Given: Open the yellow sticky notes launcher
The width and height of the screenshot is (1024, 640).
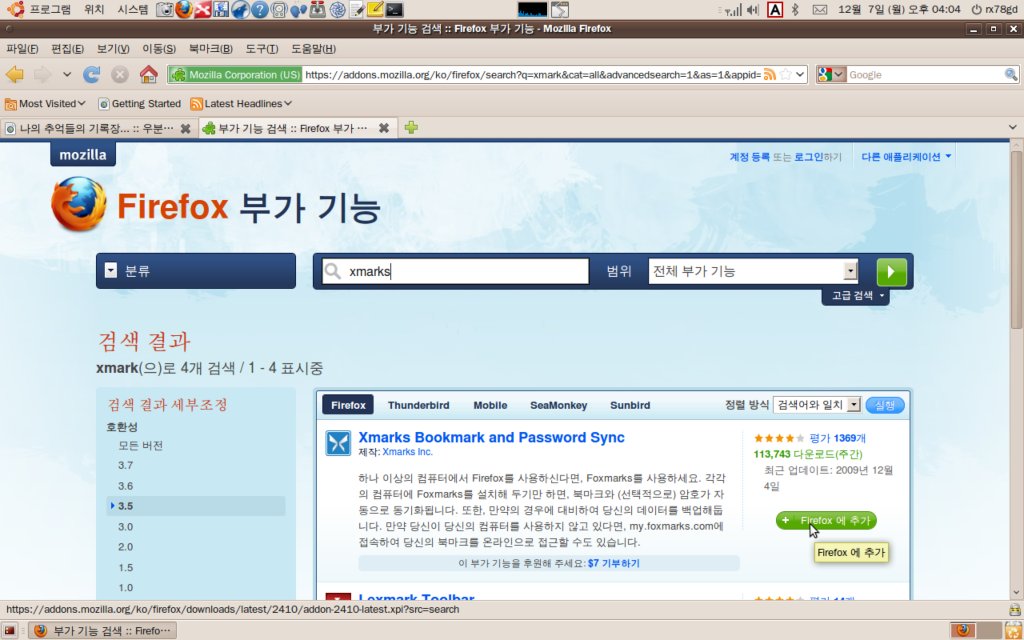Looking at the screenshot, I should 375,9.
